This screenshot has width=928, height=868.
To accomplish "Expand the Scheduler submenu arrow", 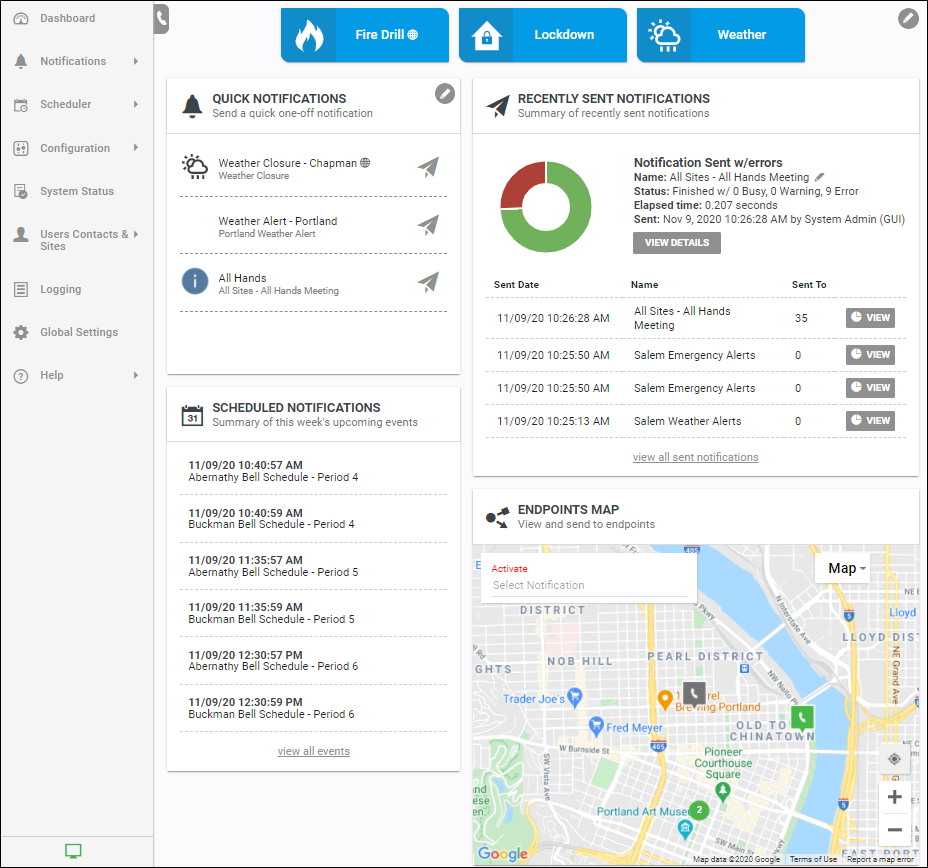I will [136, 104].
